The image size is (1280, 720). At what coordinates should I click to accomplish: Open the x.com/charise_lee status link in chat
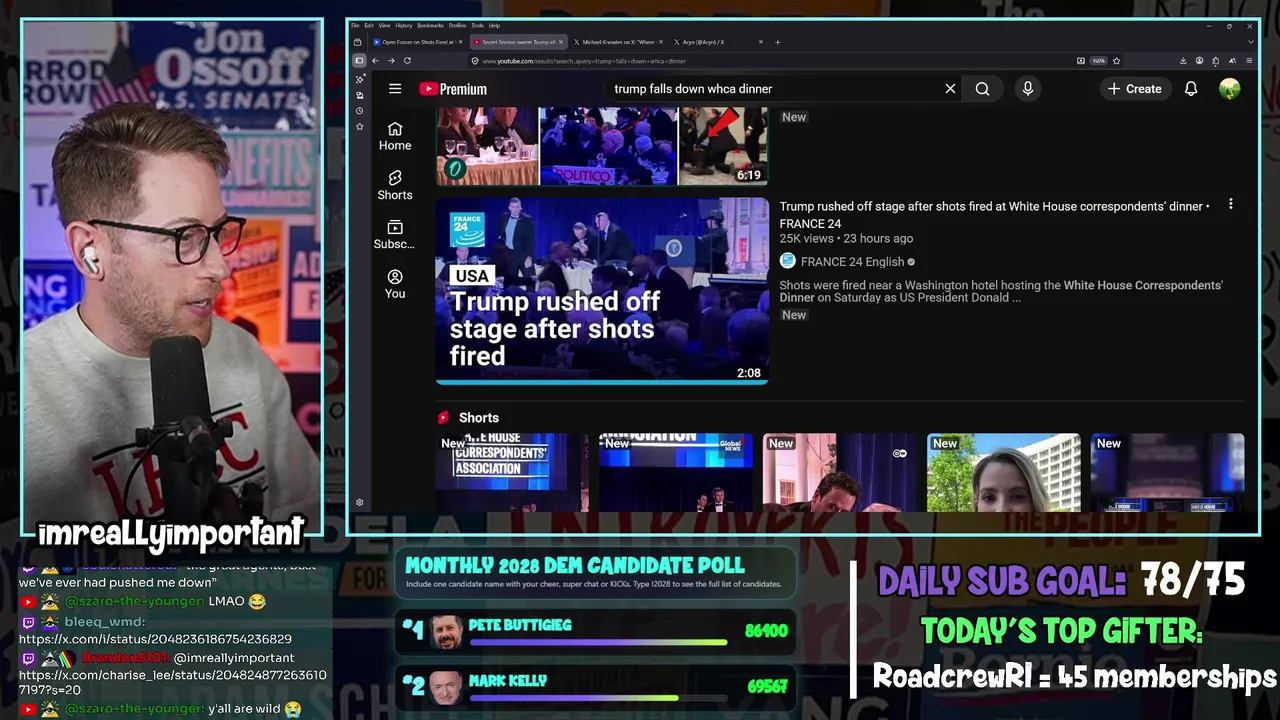point(172,683)
